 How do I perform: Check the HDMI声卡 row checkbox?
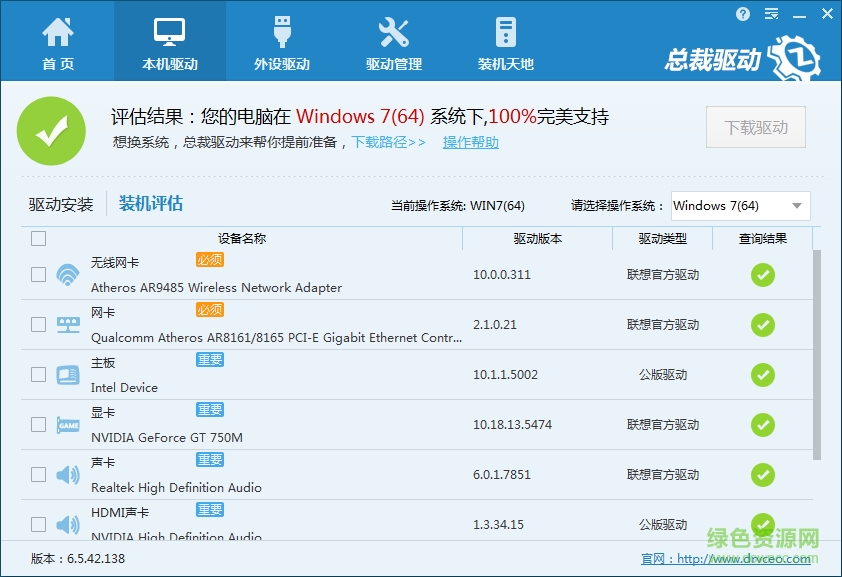pos(38,524)
